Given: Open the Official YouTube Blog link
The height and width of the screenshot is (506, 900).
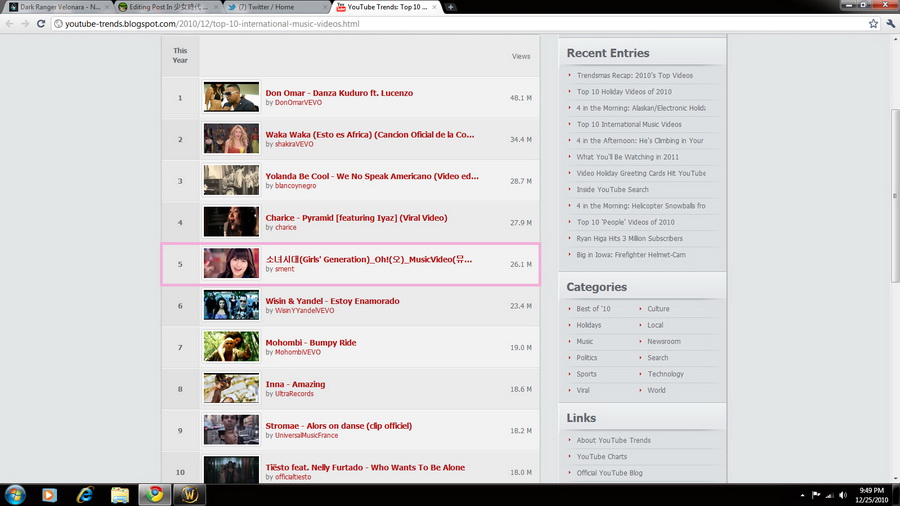Looking at the screenshot, I should (x=609, y=473).
